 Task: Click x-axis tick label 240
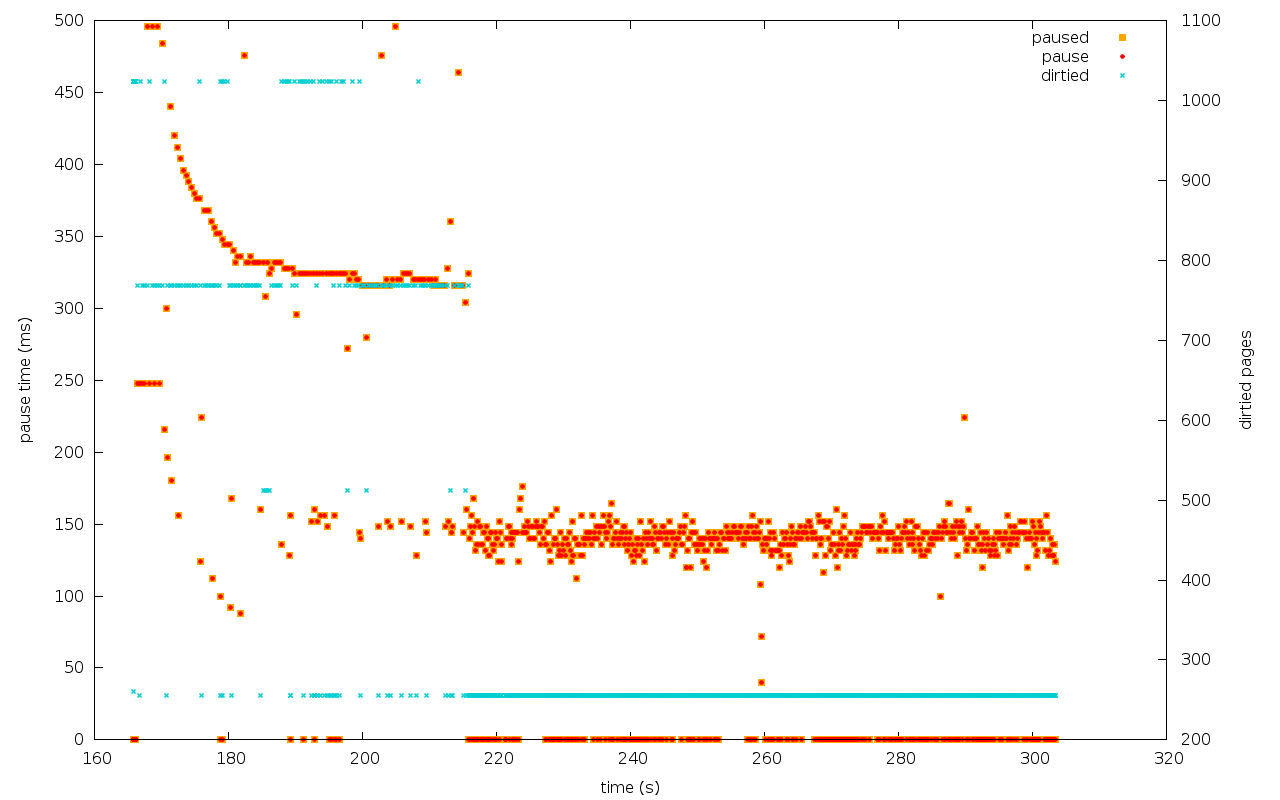[632, 758]
